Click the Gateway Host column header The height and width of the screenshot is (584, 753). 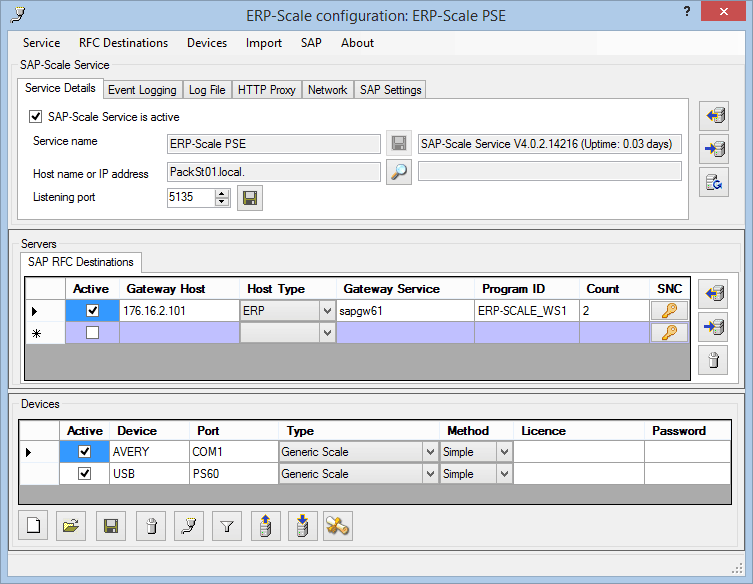point(179,289)
